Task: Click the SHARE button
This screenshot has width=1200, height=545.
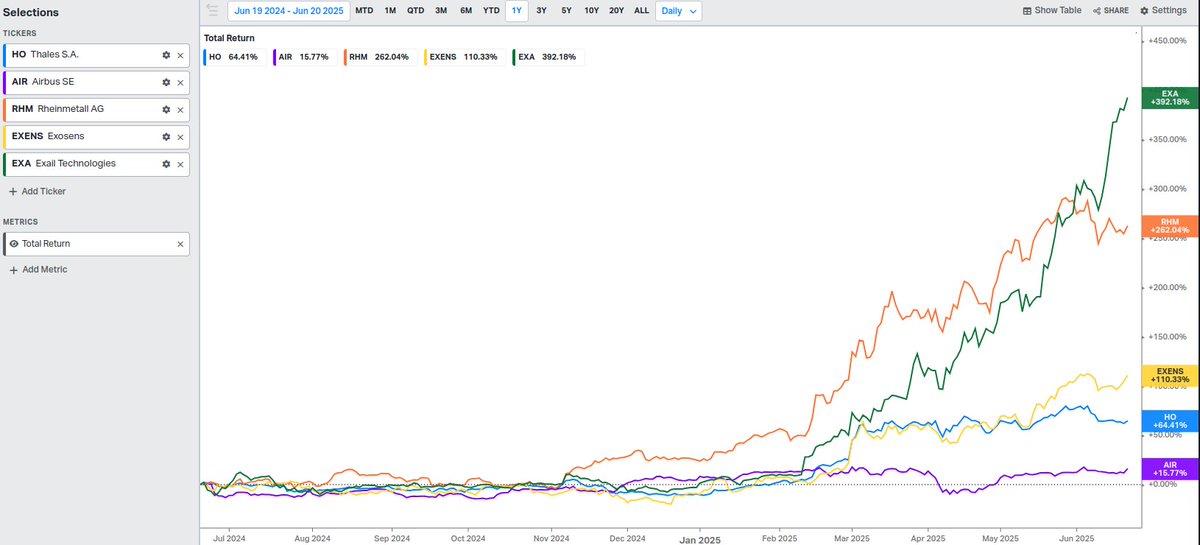Action: [x=1111, y=10]
